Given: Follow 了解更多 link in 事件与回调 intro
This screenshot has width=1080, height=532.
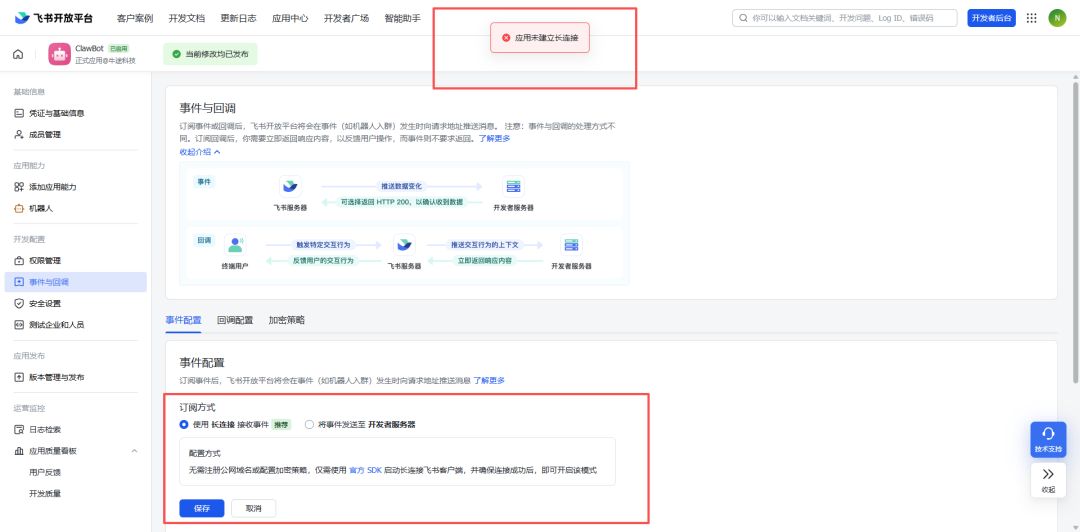Looking at the screenshot, I should [x=495, y=139].
